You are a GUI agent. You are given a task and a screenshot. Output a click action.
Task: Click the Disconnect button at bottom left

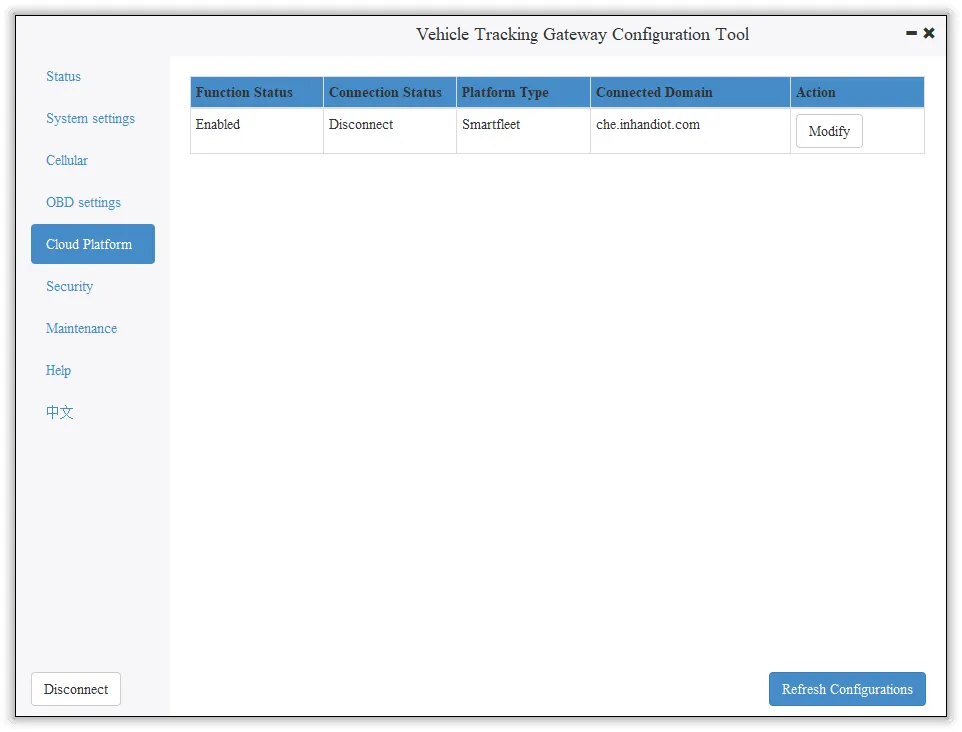click(x=76, y=689)
